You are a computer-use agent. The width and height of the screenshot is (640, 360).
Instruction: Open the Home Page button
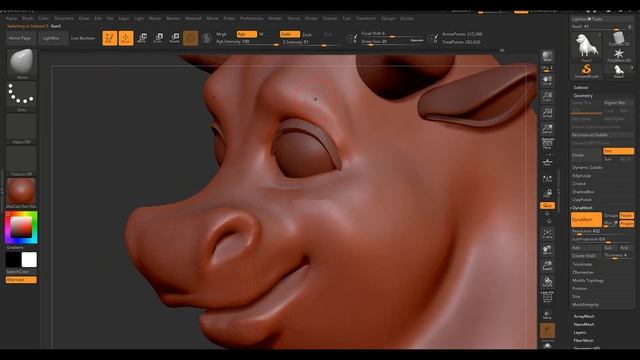(x=20, y=38)
